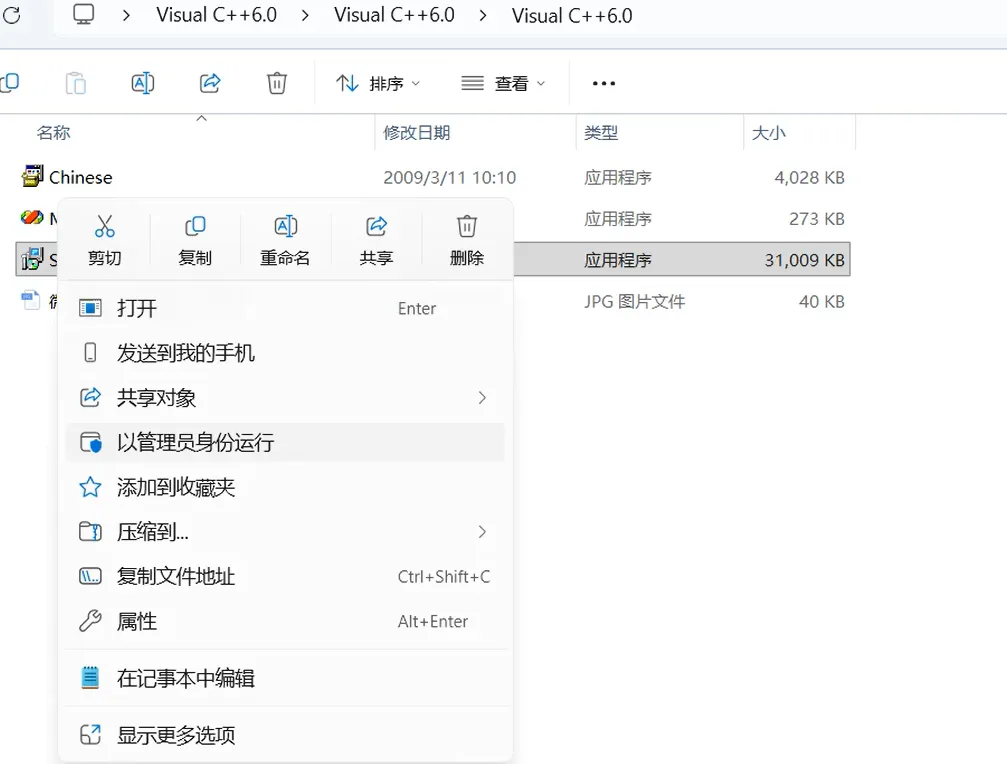Click the setup icon on selected 31,009 KB row
Image resolution: width=1007 pixels, height=764 pixels.
(32, 259)
